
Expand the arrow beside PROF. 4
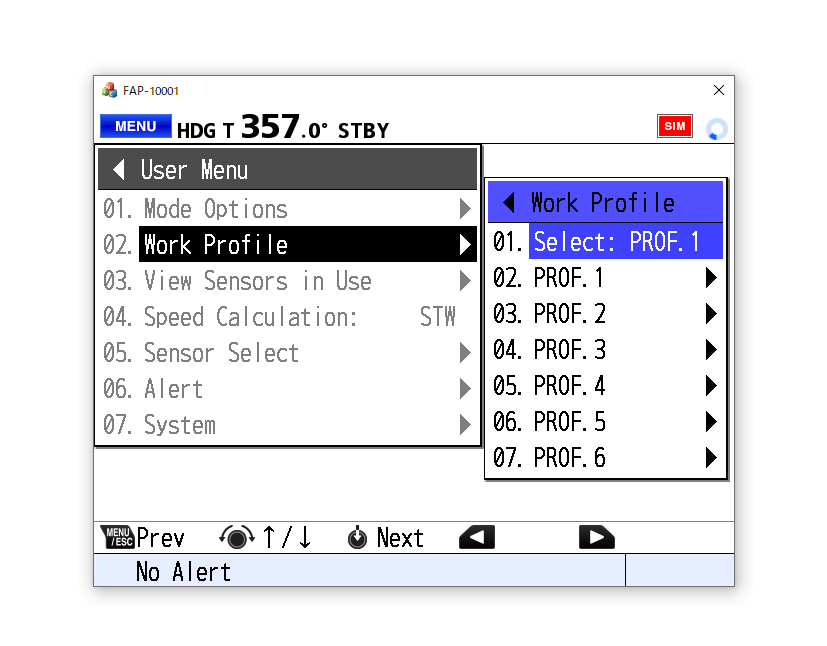pyautogui.click(x=711, y=385)
